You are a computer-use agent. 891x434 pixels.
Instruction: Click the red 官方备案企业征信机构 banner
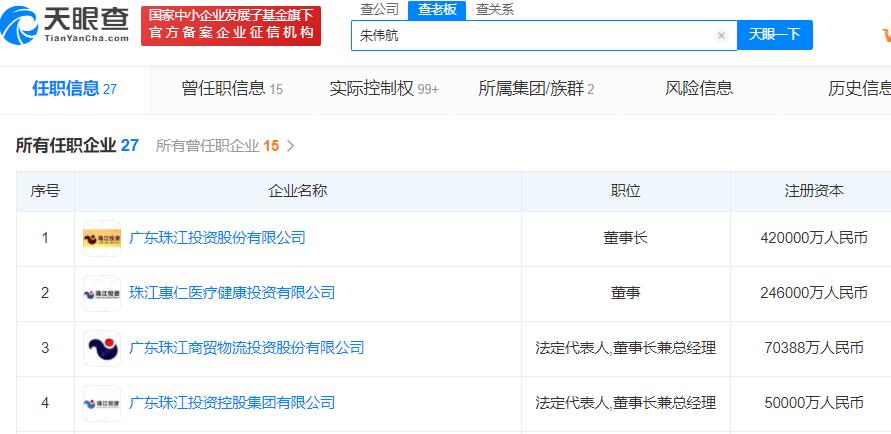point(231,26)
